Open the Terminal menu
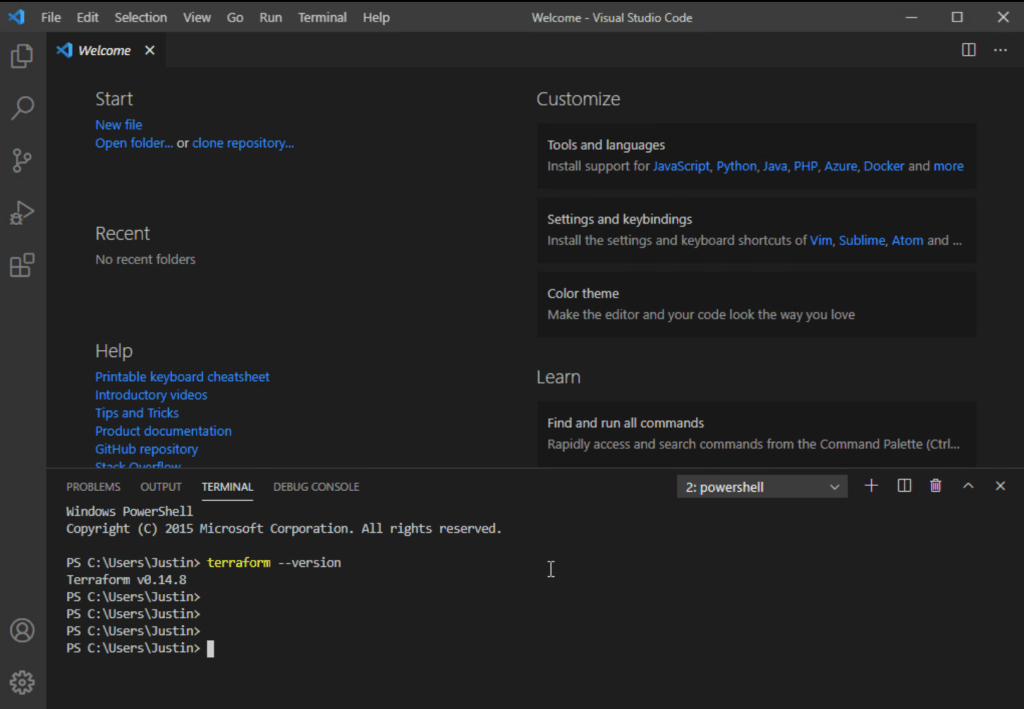The width and height of the screenshot is (1024, 709). (x=322, y=17)
